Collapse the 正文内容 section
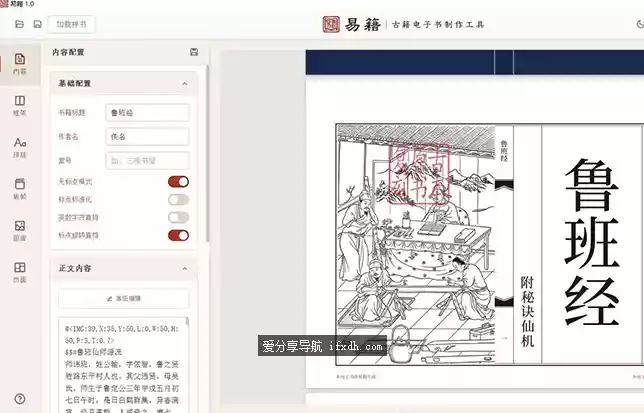 tap(184, 269)
